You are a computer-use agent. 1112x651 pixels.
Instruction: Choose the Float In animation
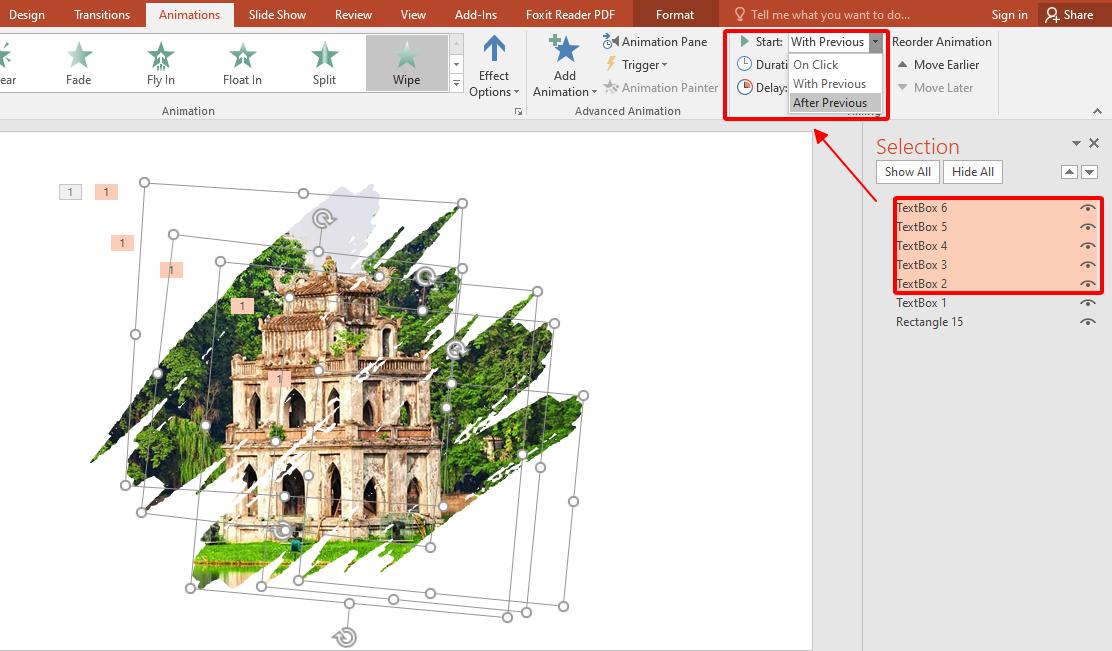pos(241,62)
